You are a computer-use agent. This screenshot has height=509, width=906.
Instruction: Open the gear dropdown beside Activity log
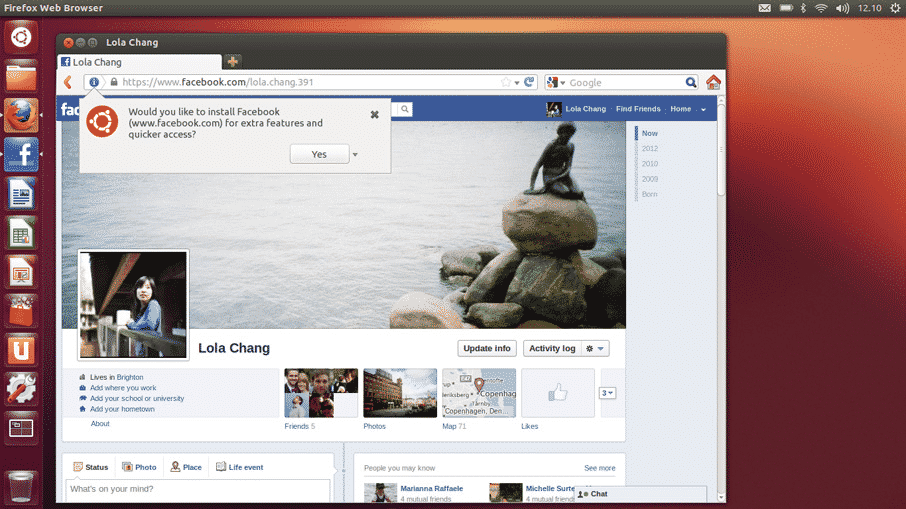[x=595, y=349]
